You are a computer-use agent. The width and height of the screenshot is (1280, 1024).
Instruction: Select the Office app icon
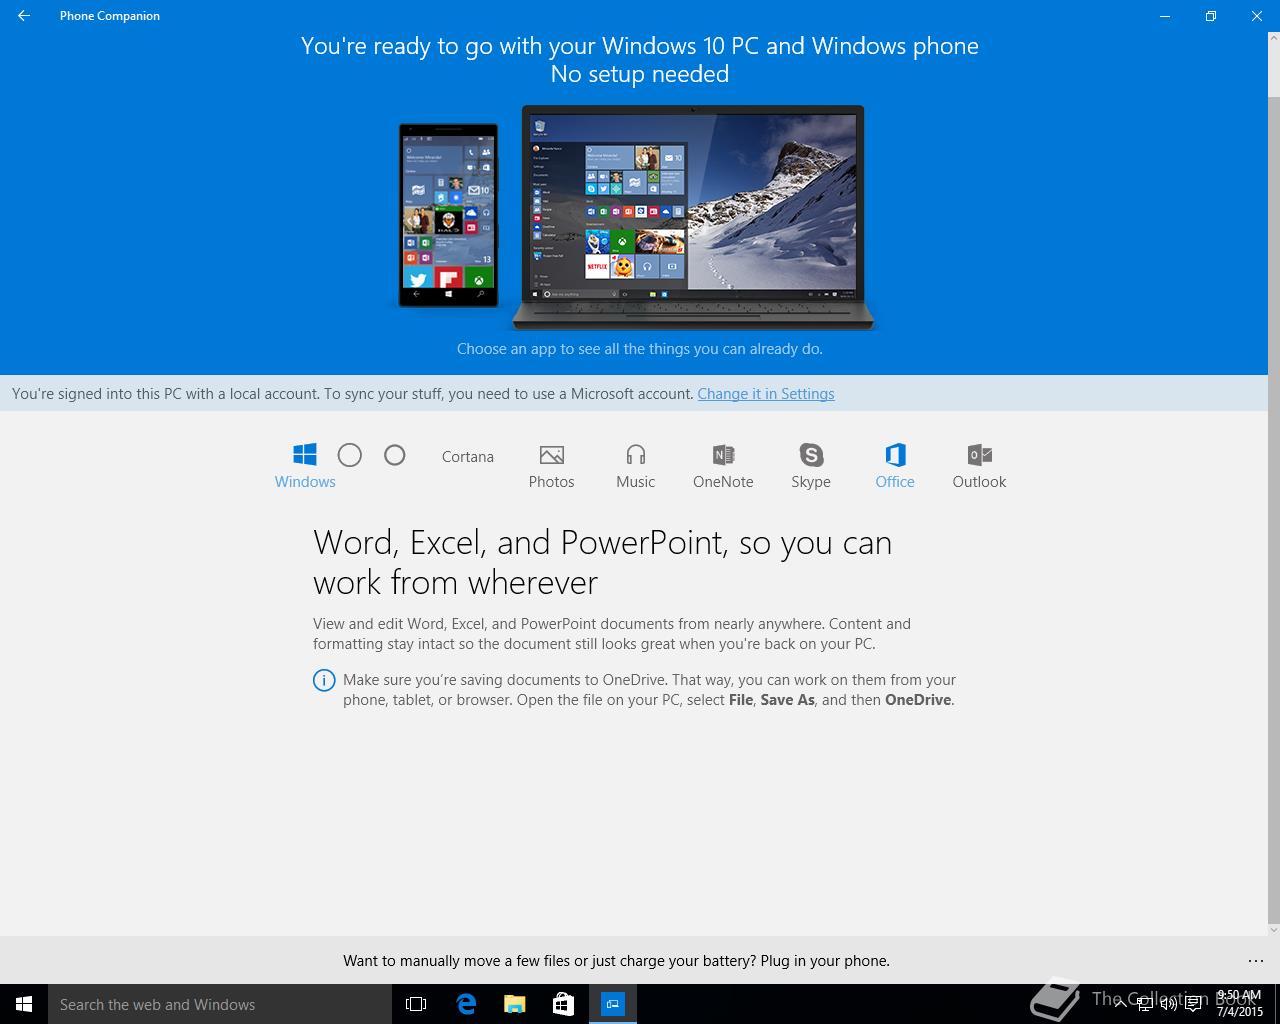(895, 455)
